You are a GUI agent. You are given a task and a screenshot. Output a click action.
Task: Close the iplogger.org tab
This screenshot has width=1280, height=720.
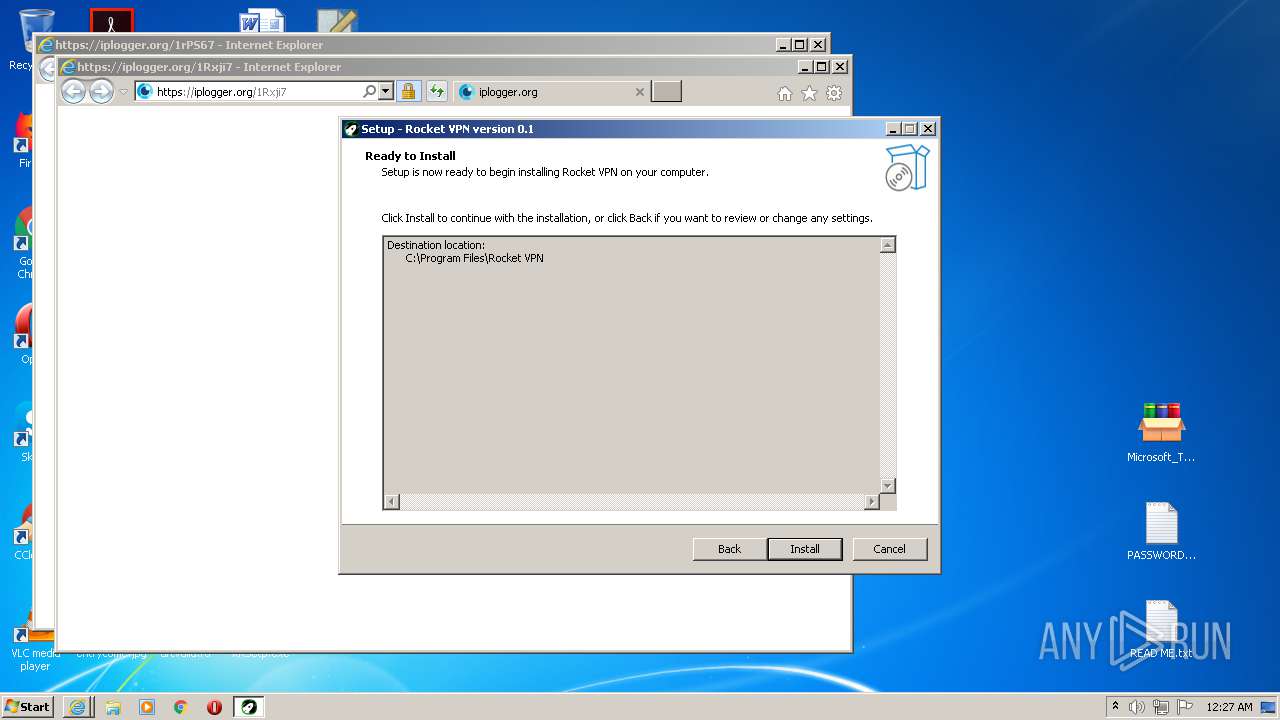tap(640, 92)
